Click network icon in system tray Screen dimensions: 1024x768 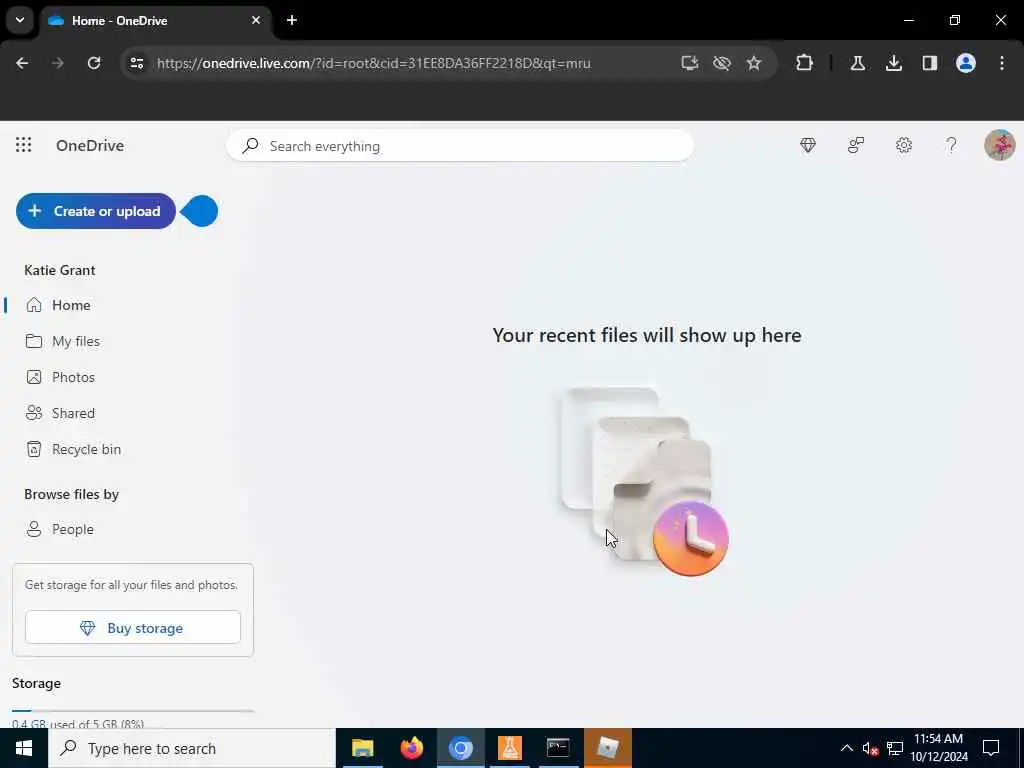895,748
